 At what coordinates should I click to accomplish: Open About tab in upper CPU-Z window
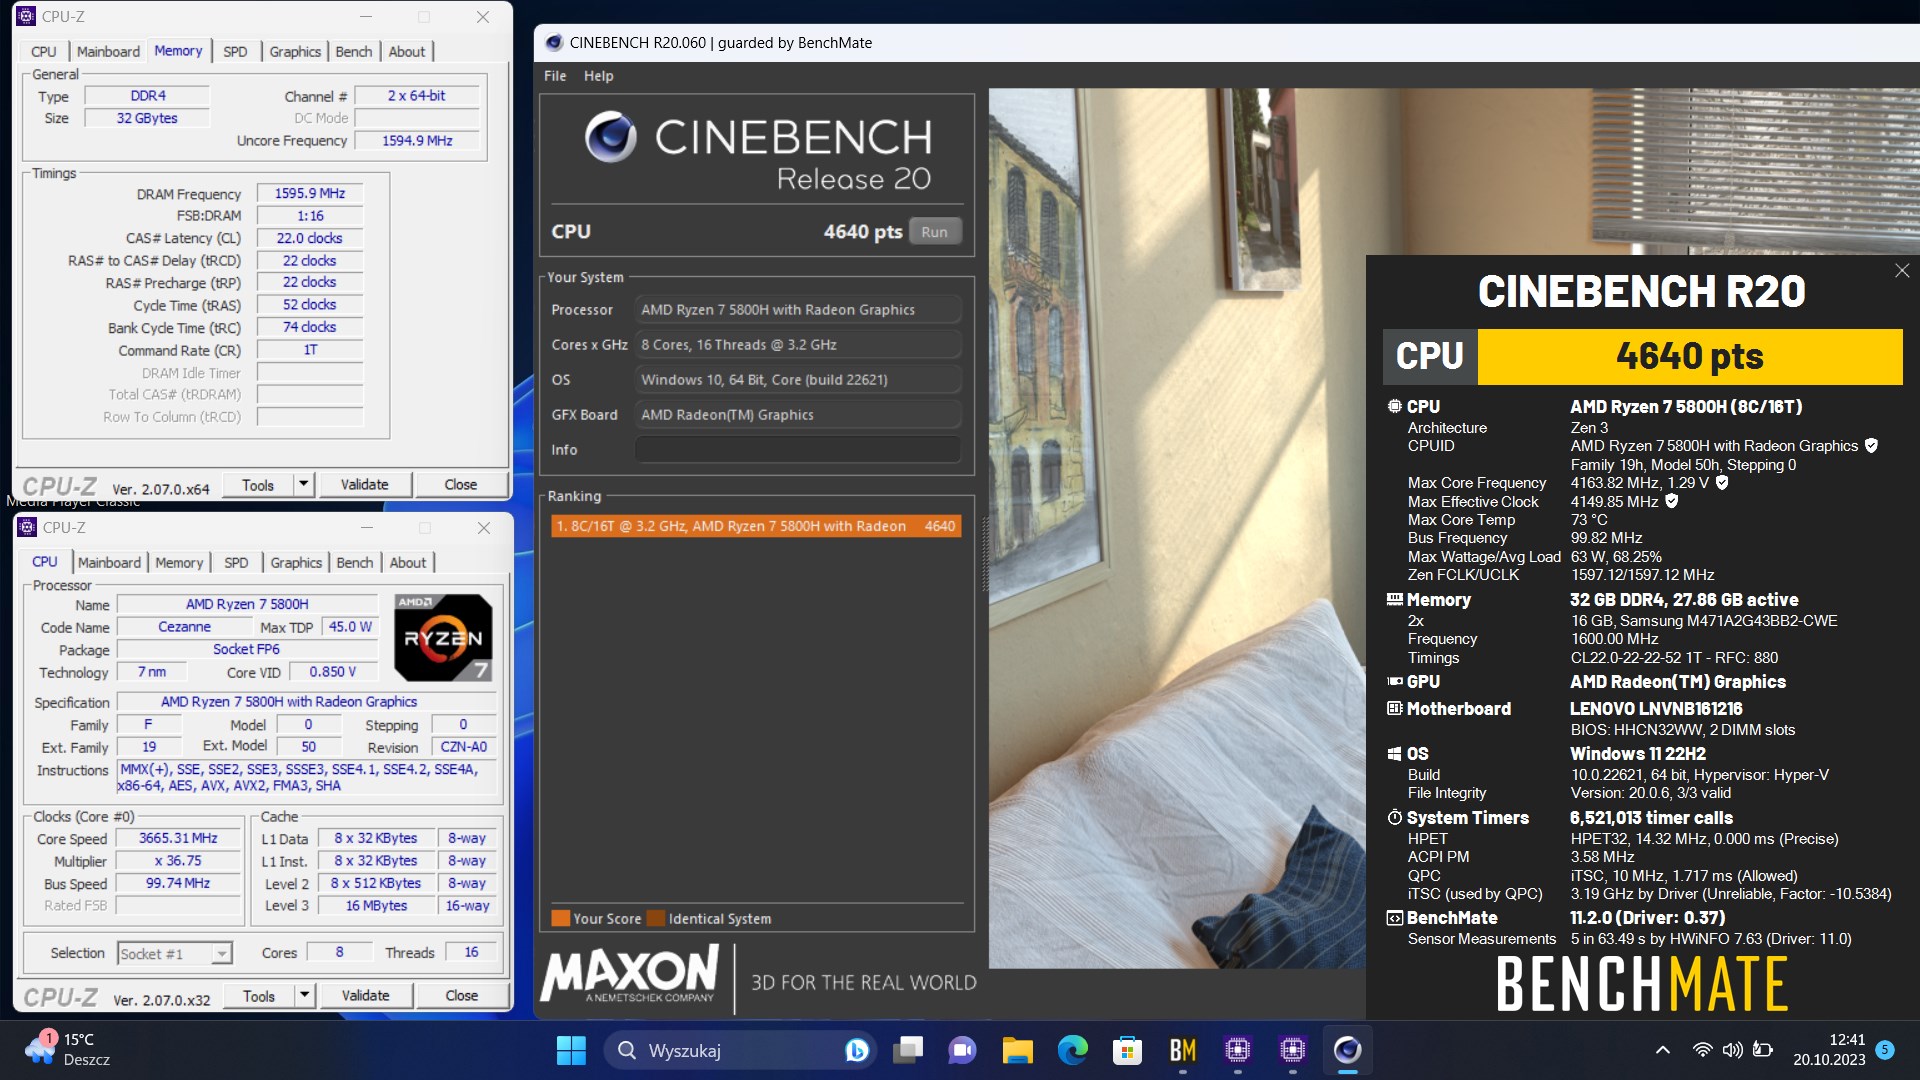(x=406, y=51)
